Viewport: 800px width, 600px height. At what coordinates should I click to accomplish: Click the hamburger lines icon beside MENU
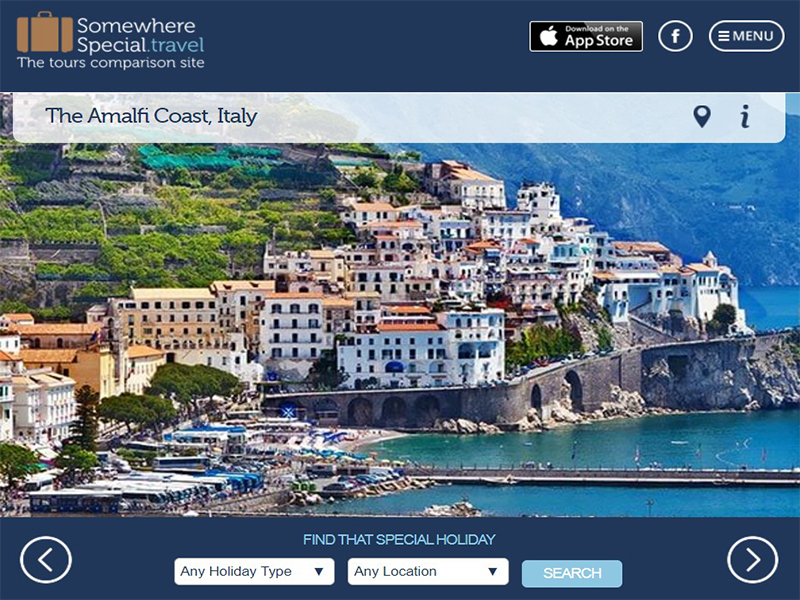click(x=723, y=36)
